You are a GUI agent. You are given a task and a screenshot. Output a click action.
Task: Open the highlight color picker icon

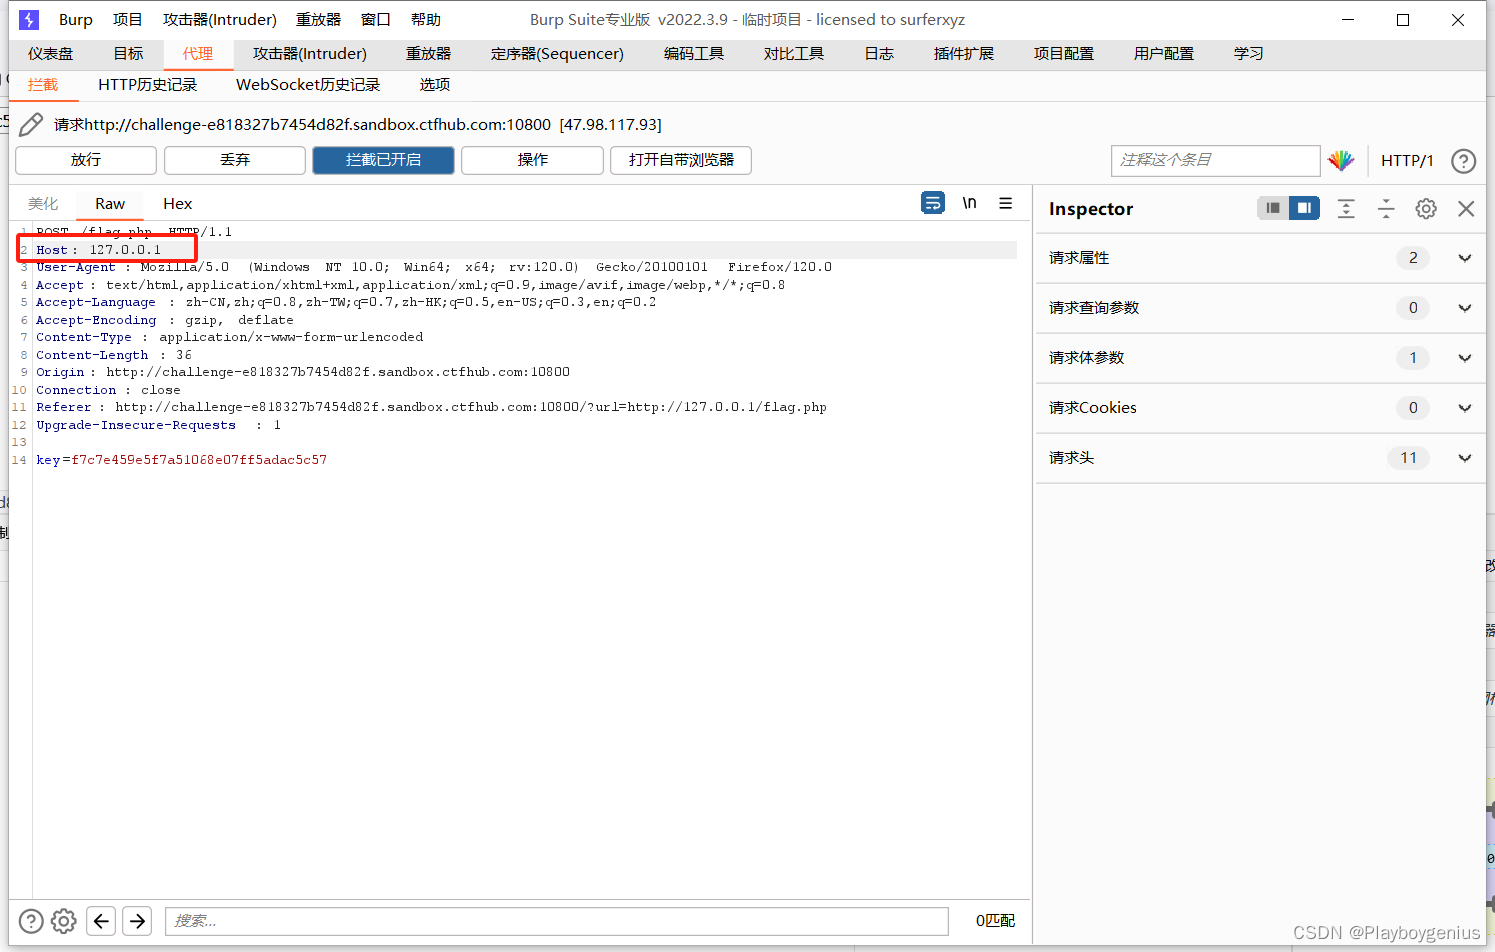click(1341, 160)
